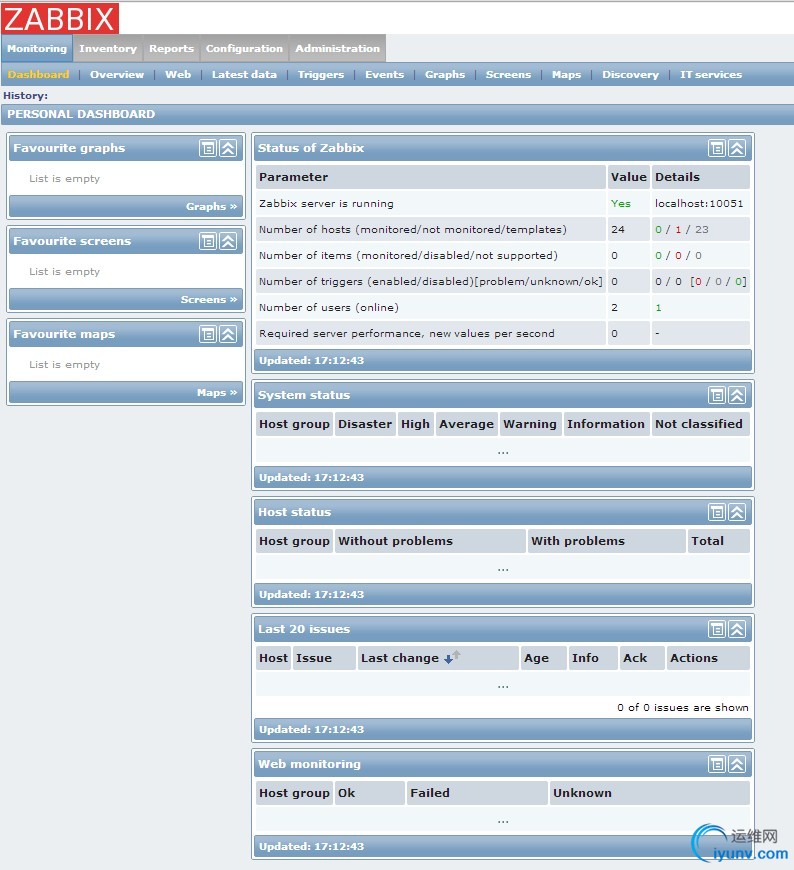
Task: Click 'Number of users (online)' row
Action: (x=502, y=307)
